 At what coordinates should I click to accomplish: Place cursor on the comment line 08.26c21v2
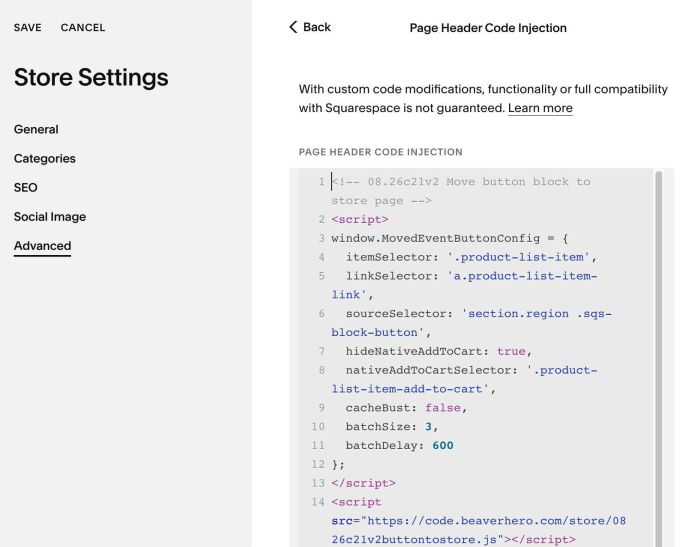coord(461,191)
